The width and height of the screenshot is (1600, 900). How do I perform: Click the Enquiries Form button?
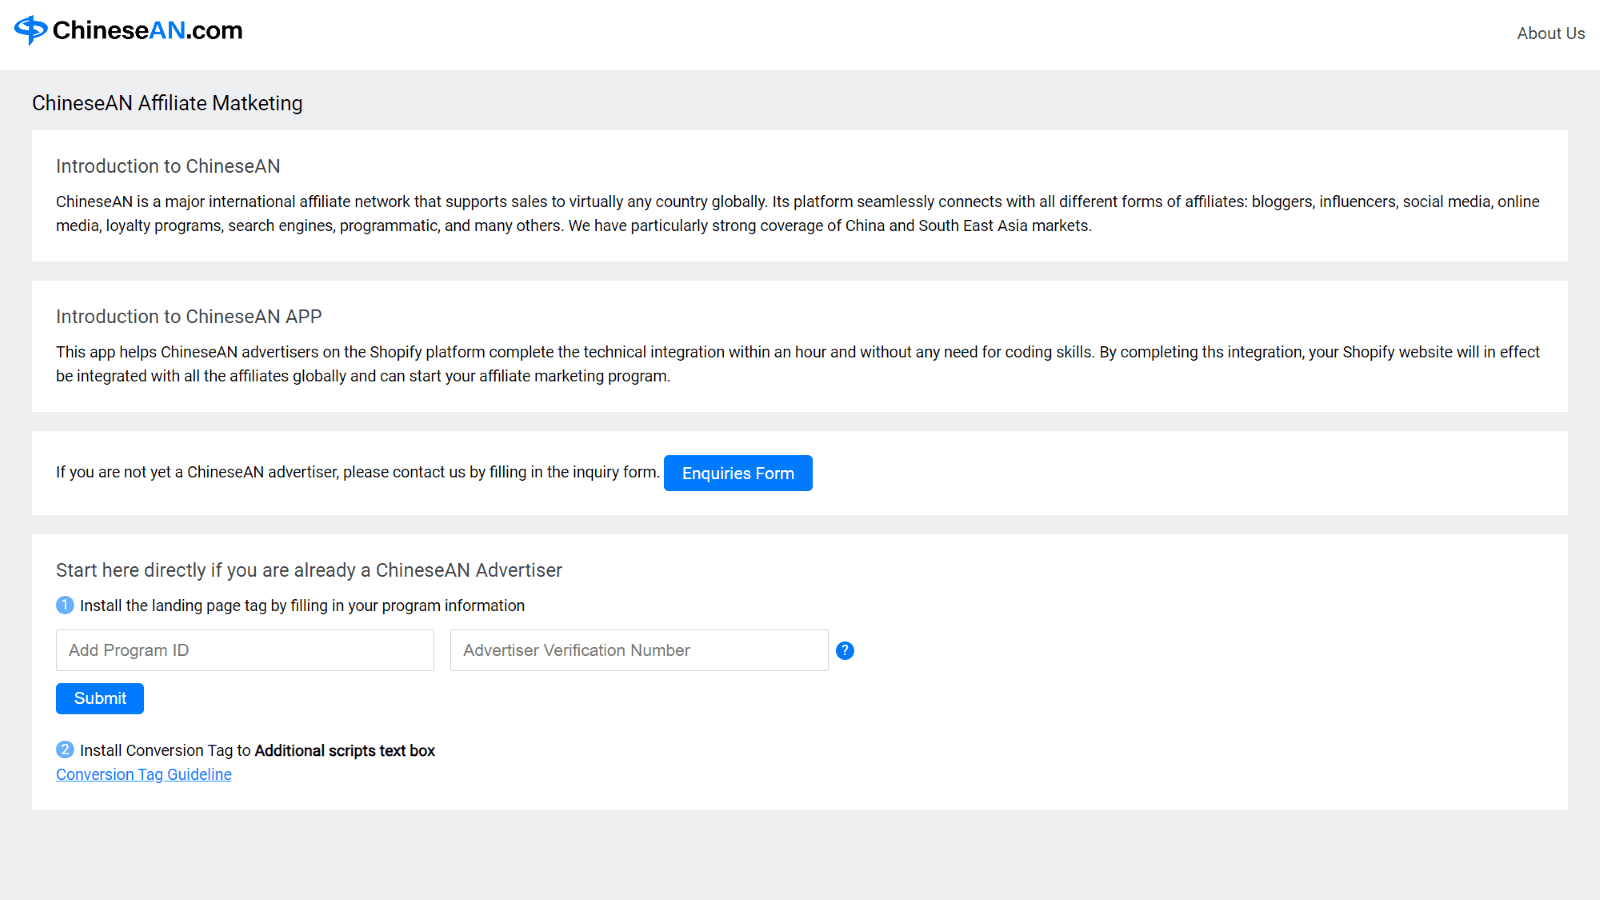click(x=738, y=472)
